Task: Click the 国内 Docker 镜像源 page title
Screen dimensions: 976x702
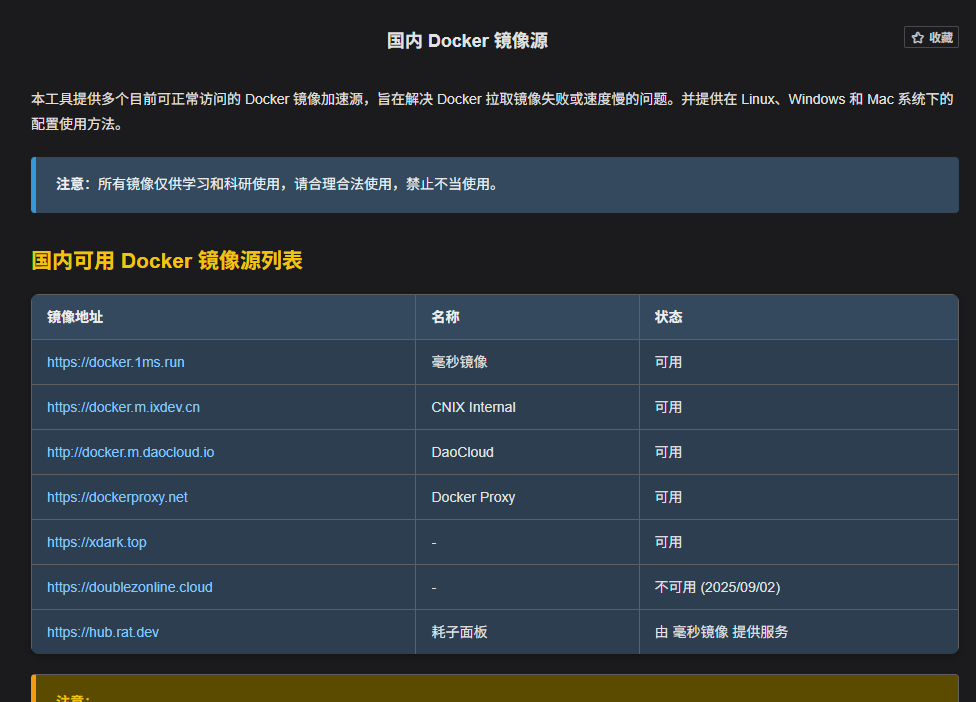Action: coord(467,40)
